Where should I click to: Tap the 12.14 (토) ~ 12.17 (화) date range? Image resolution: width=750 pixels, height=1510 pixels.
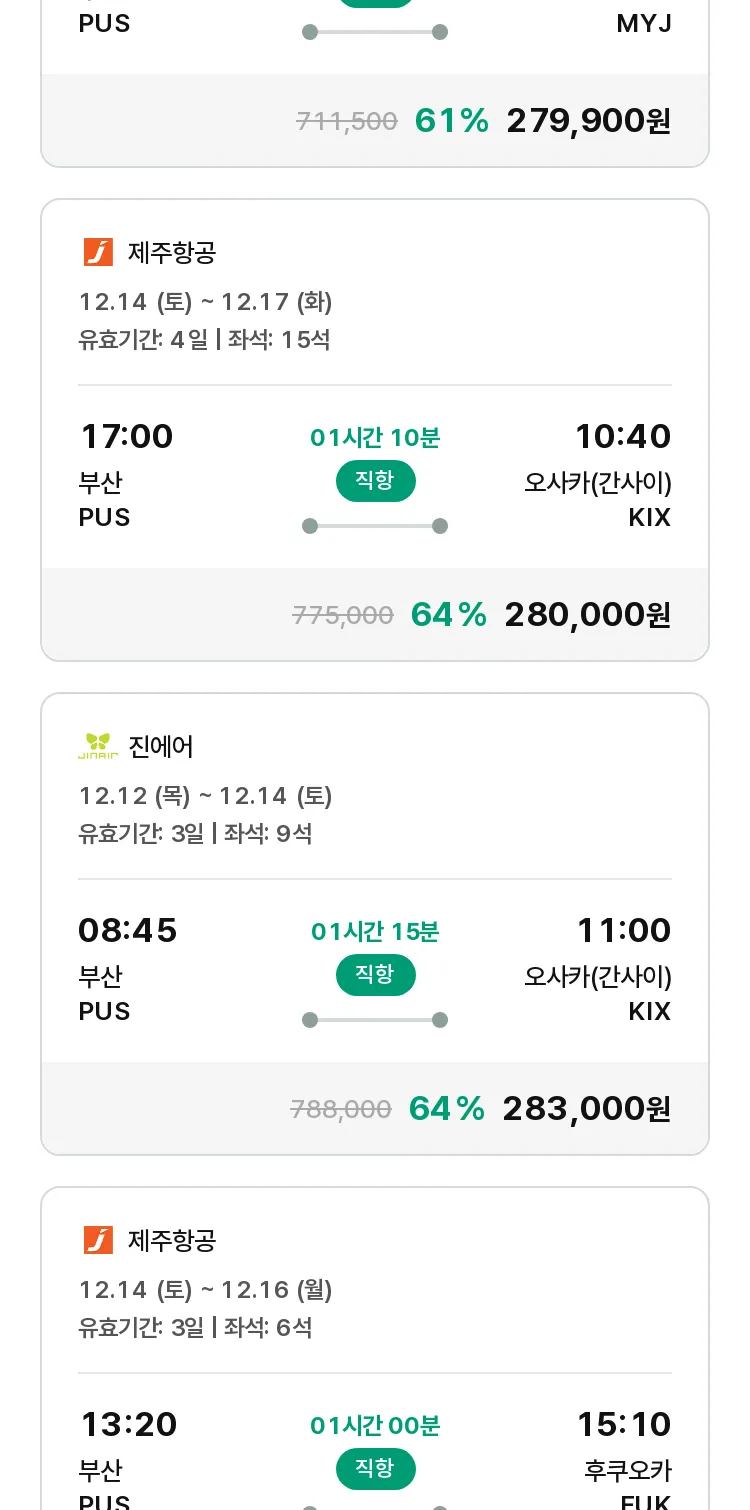click(206, 302)
